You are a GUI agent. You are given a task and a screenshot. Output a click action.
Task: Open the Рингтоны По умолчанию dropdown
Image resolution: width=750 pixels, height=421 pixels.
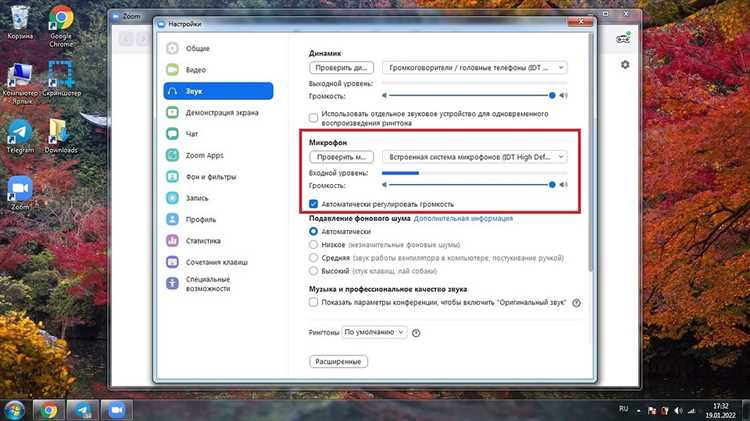pyautogui.click(x=375, y=332)
